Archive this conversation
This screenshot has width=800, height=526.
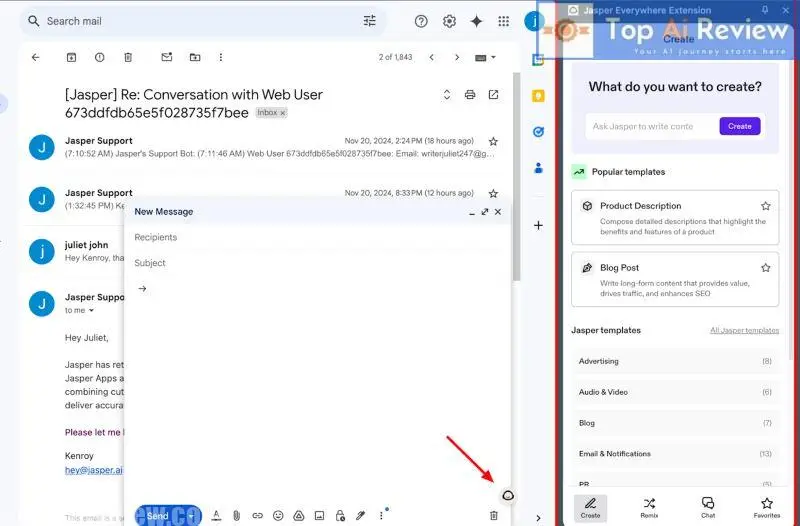(x=71, y=57)
